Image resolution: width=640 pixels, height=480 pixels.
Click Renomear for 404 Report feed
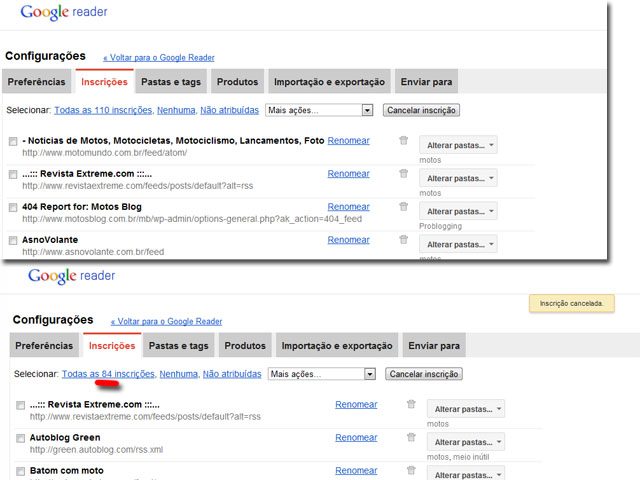pyautogui.click(x=349, y=207)
